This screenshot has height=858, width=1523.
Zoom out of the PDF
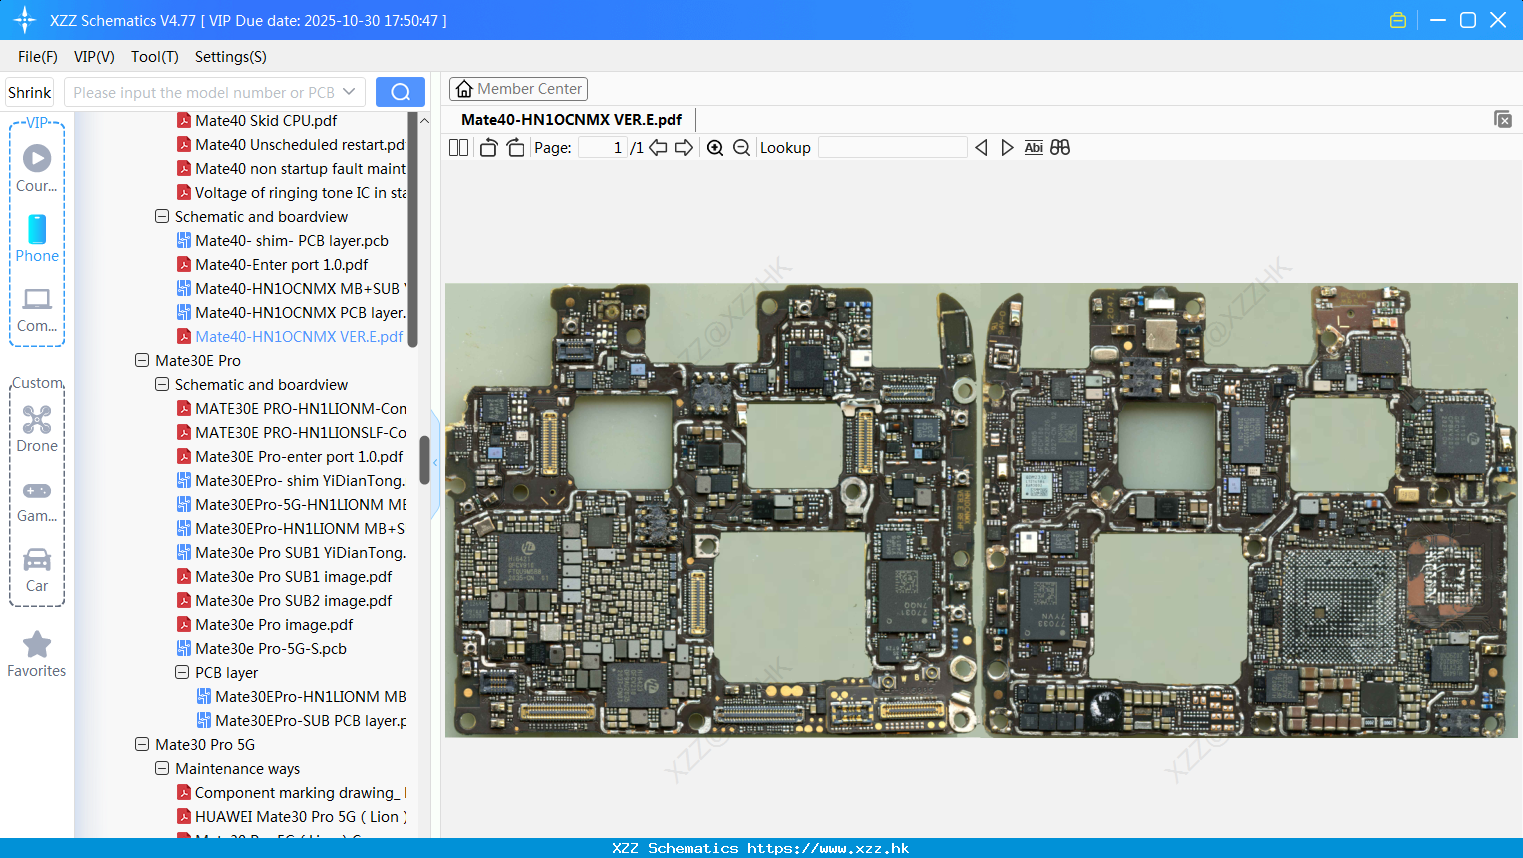click(x=741, y=148)
